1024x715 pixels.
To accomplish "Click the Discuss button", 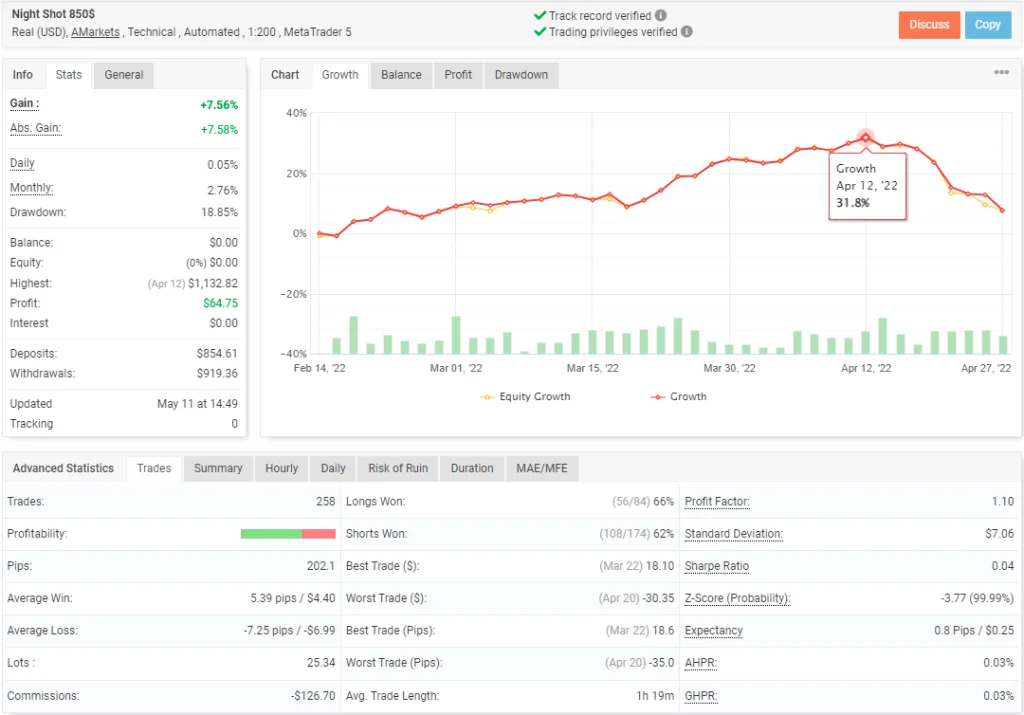I will [x=929, y=25].
